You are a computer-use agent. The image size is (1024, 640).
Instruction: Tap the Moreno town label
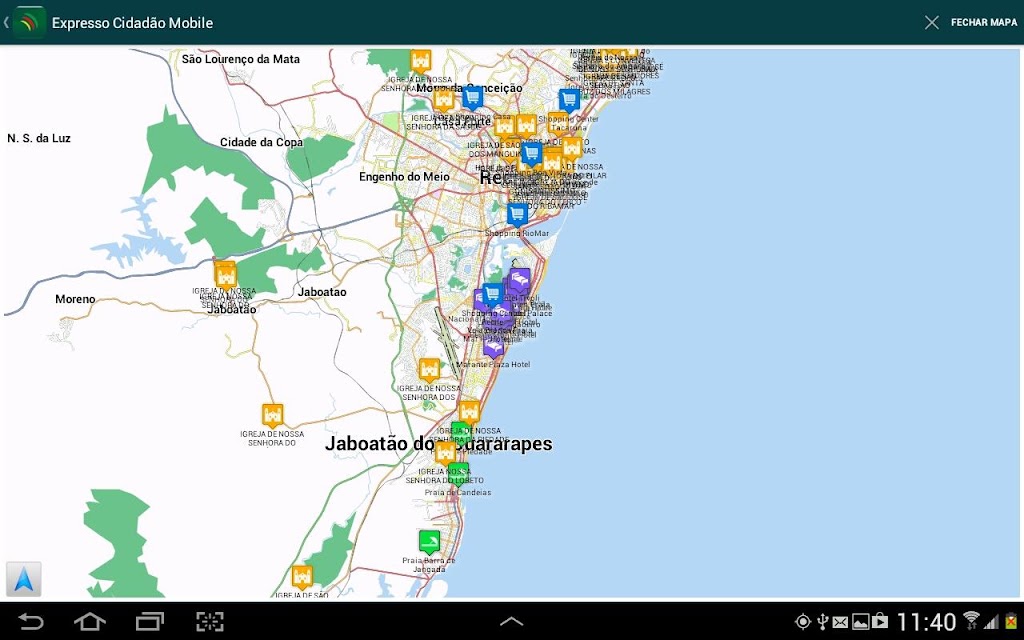[x=75, y=299]
